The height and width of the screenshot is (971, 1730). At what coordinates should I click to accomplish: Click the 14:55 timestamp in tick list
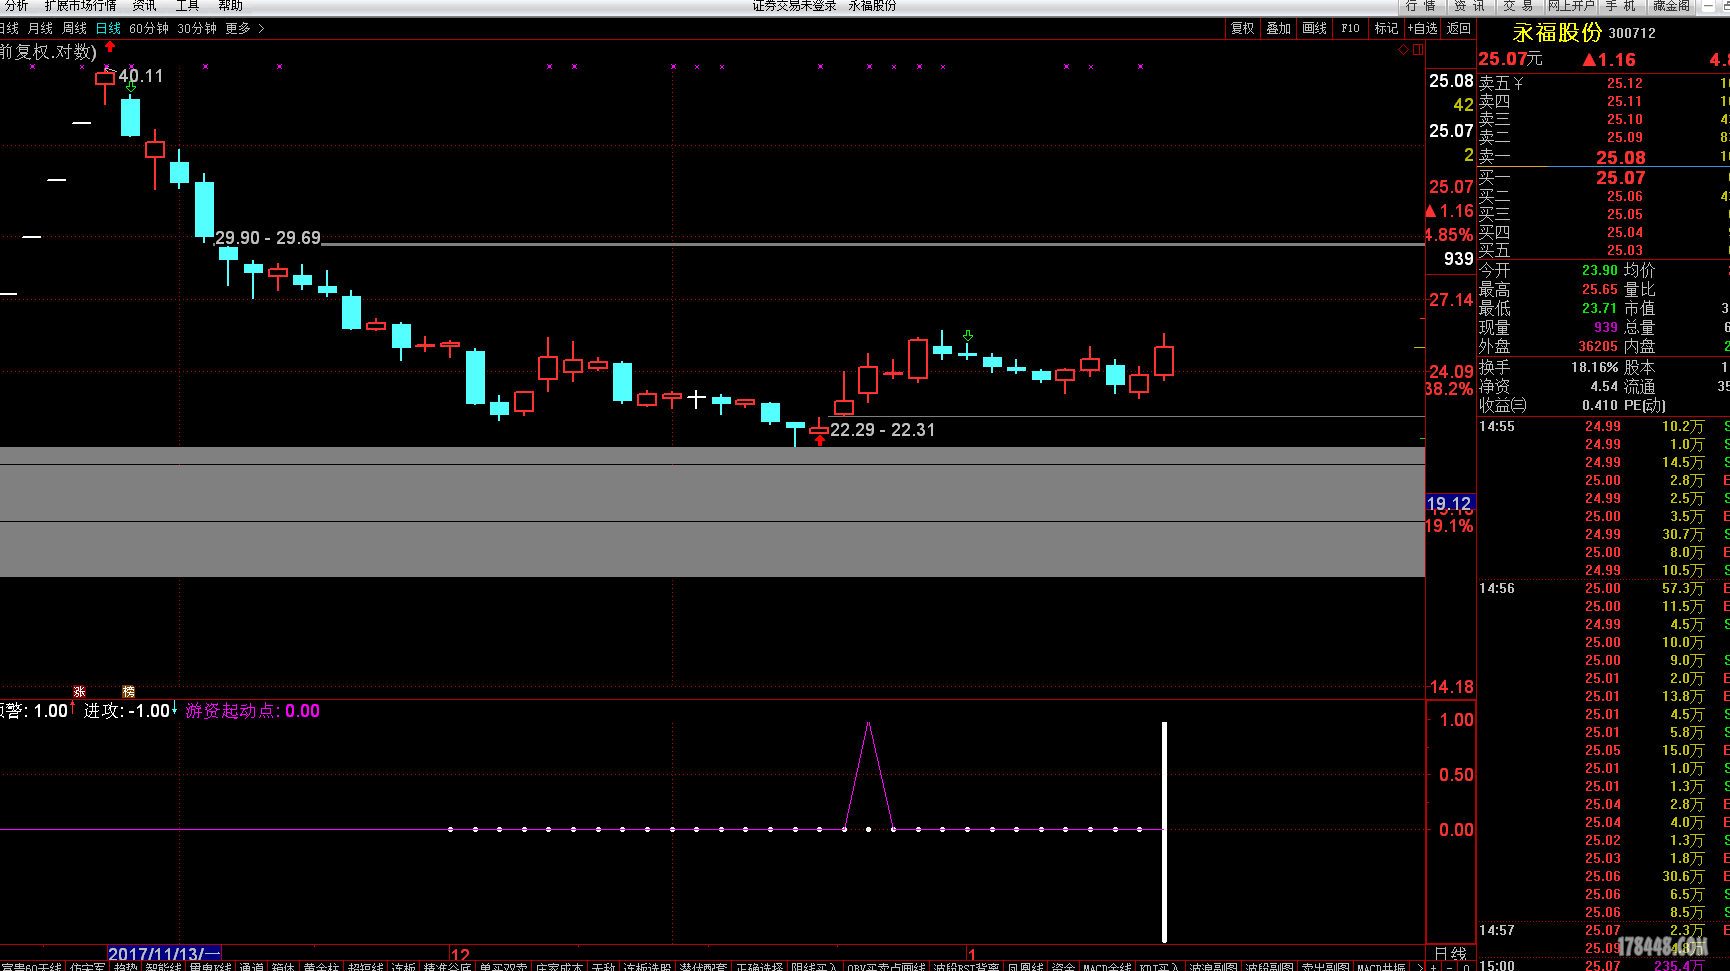(x=1497, y=426)
